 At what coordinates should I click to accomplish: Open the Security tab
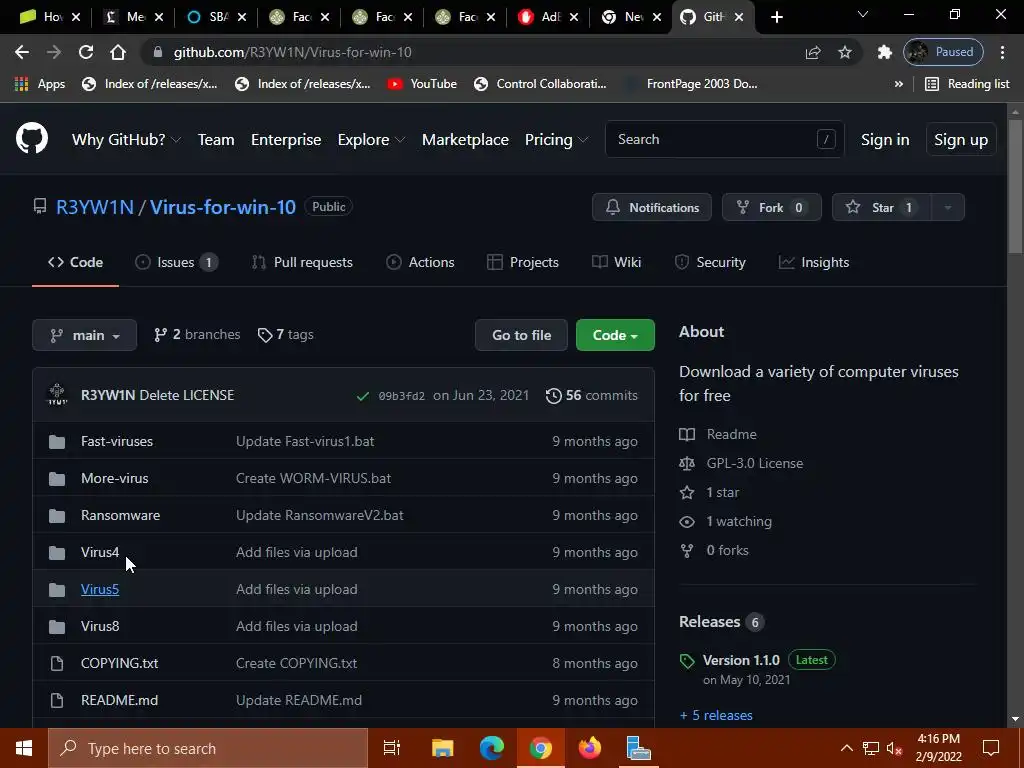[x=709, y=262]
